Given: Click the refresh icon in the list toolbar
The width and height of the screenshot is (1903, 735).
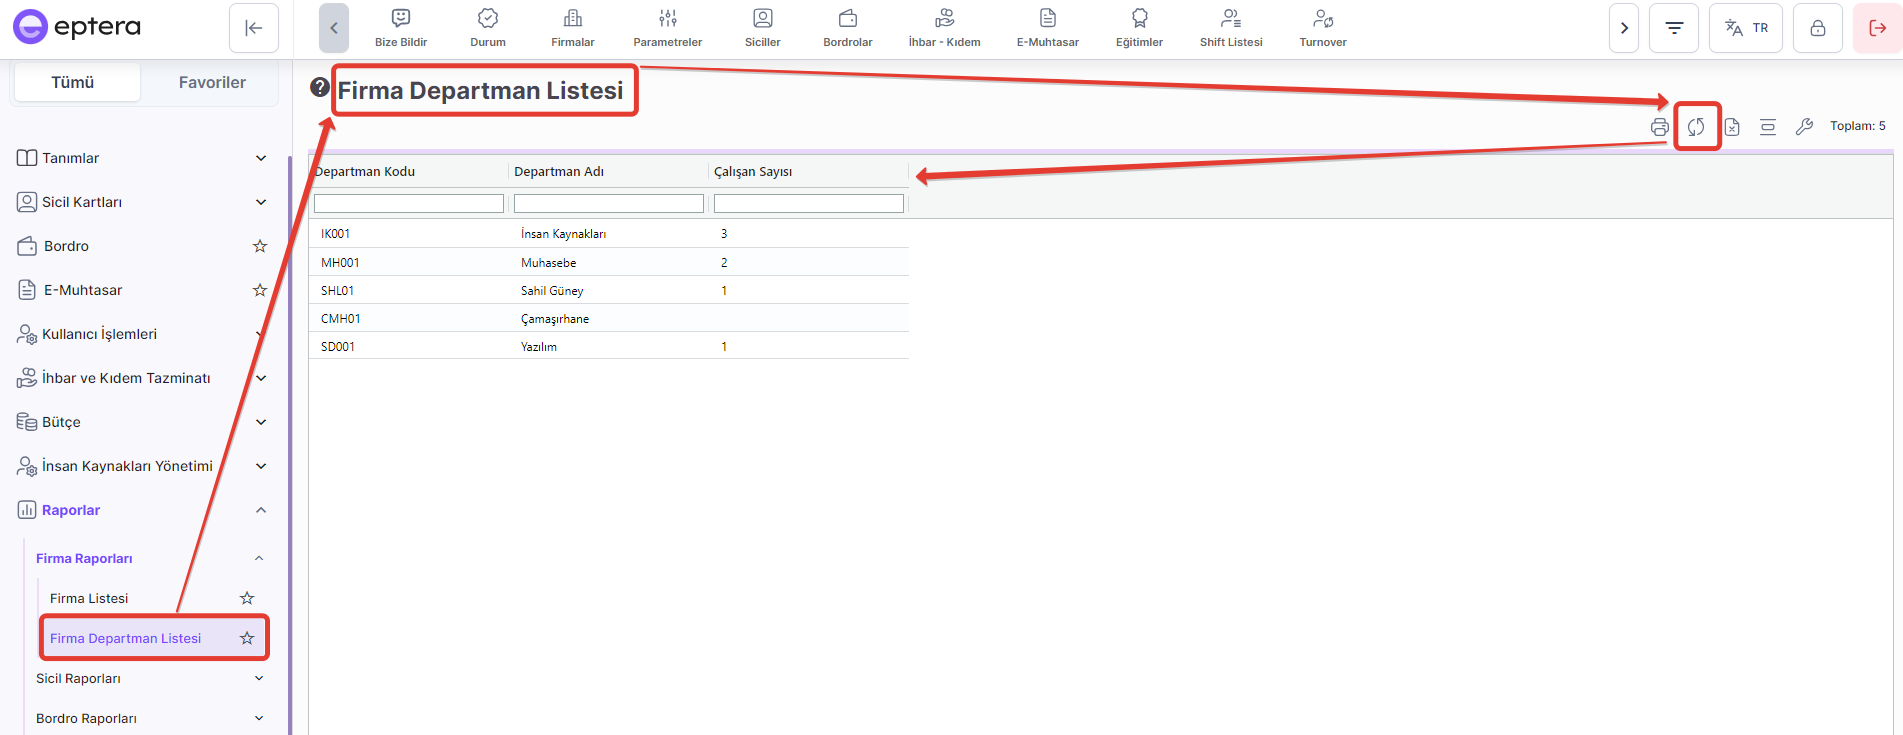Looking at the screenshot, I should (1696, 127).
